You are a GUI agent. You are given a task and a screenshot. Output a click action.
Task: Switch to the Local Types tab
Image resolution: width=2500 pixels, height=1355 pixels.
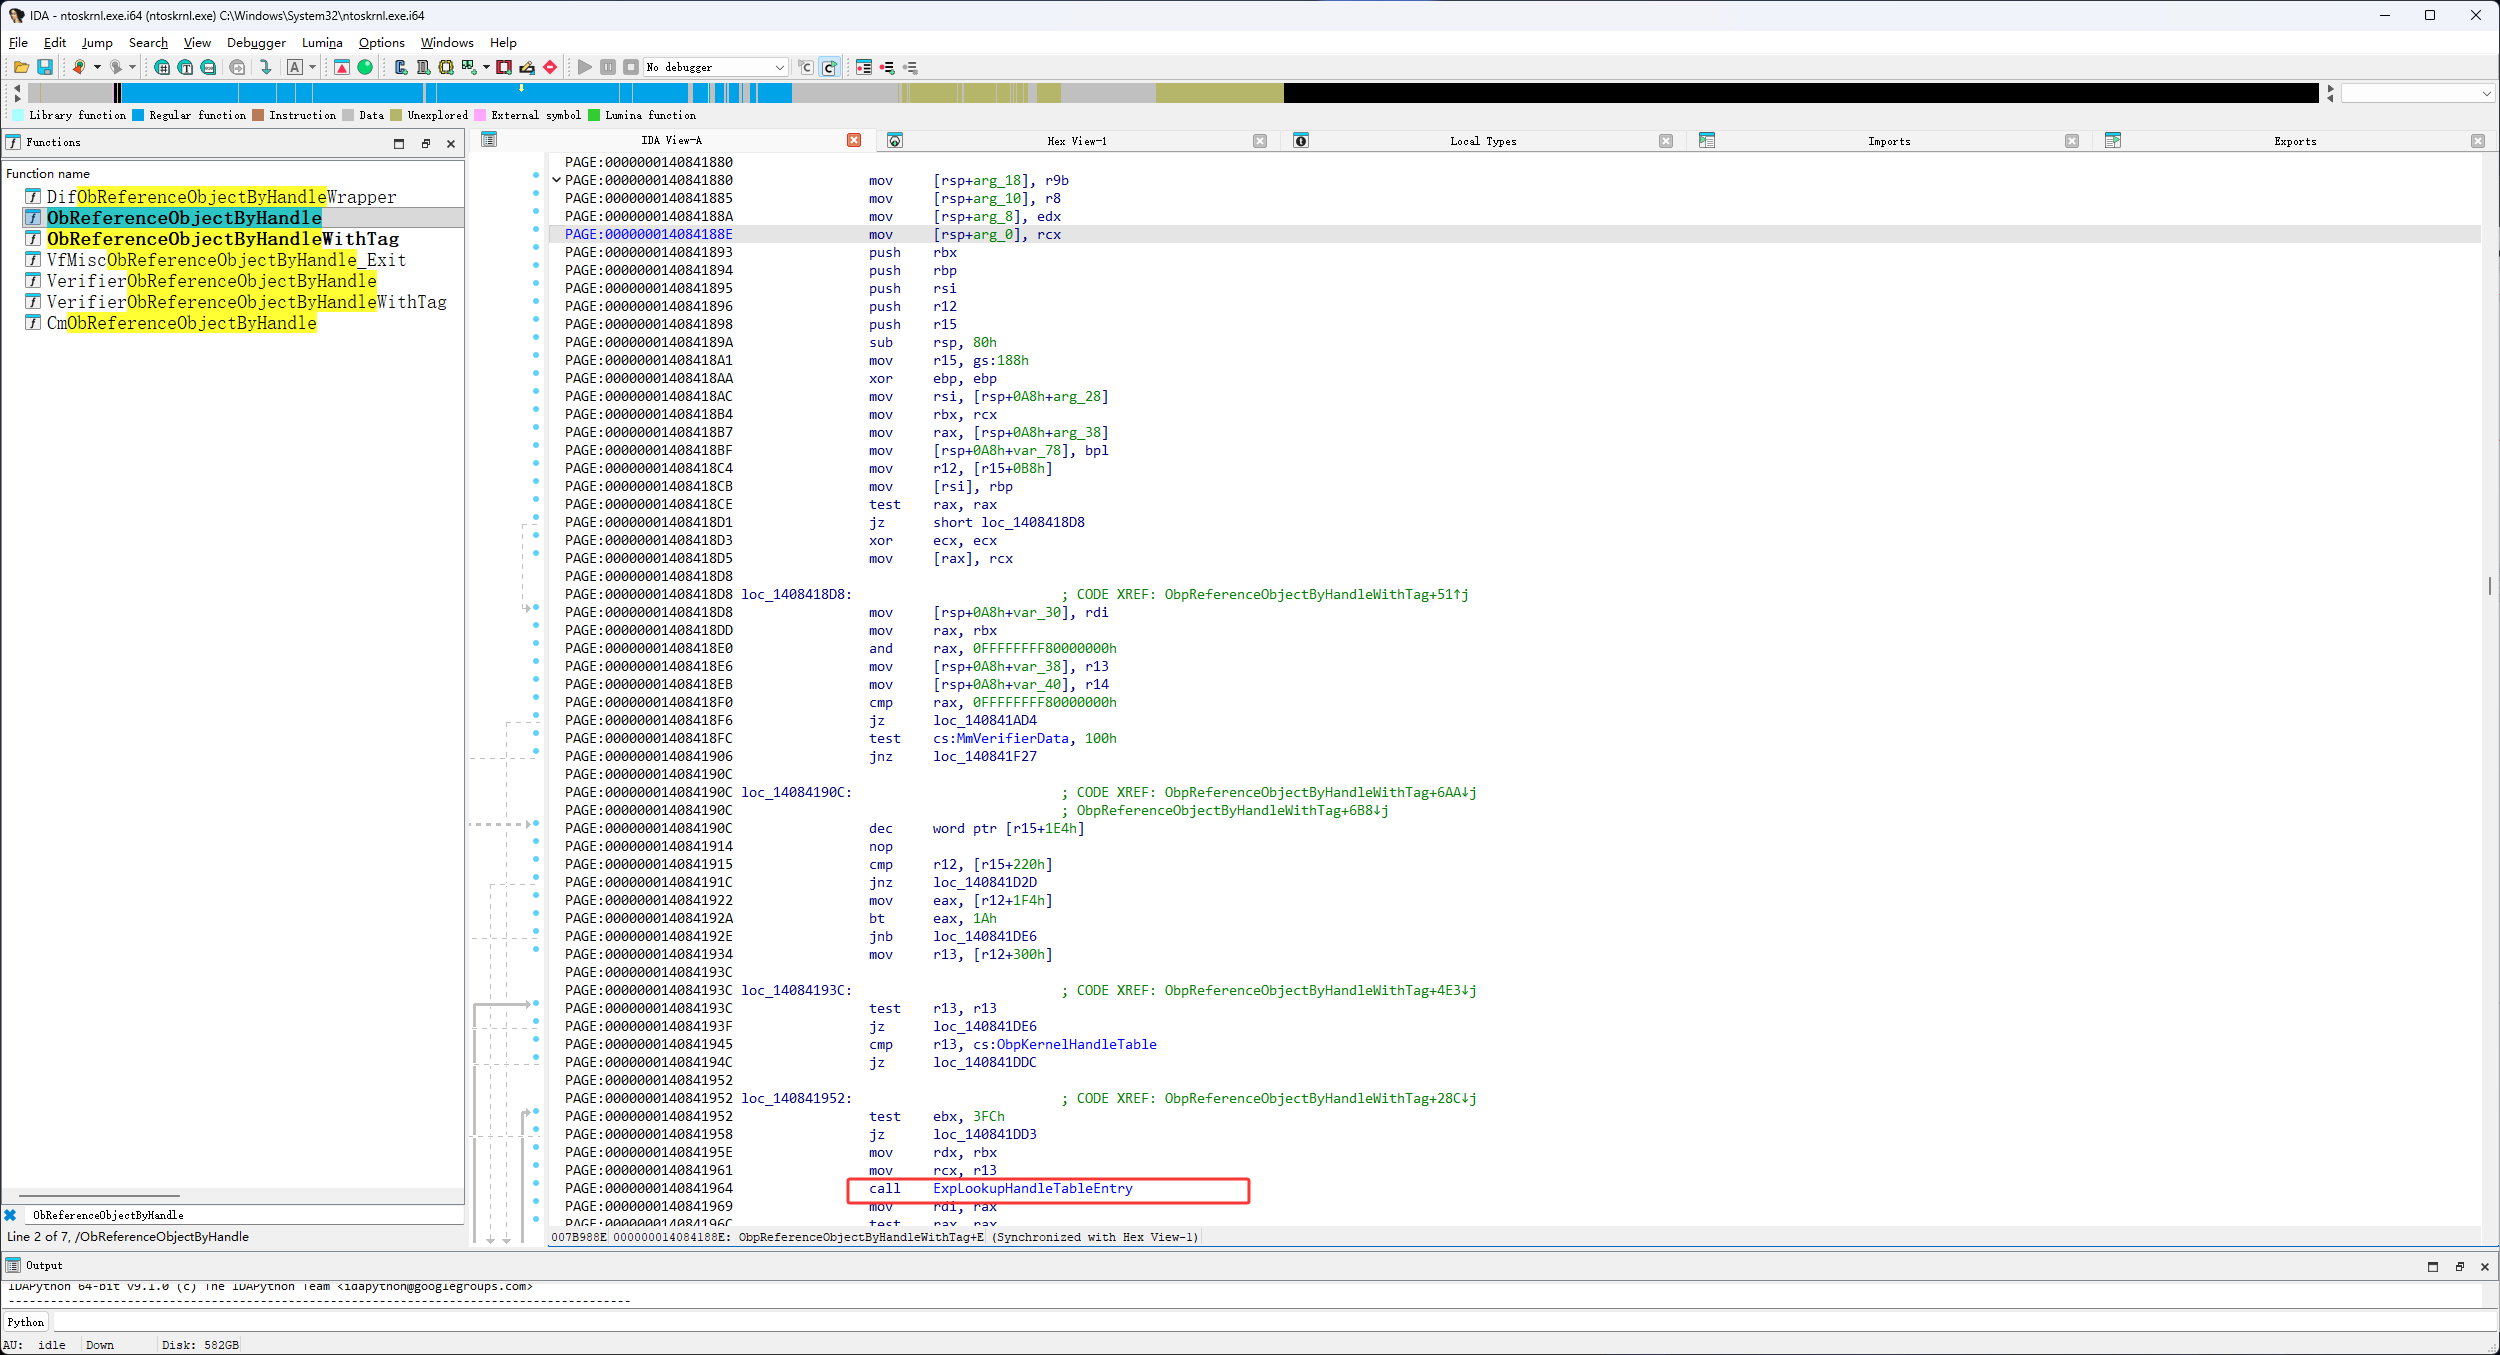[x=1483, y=141]
